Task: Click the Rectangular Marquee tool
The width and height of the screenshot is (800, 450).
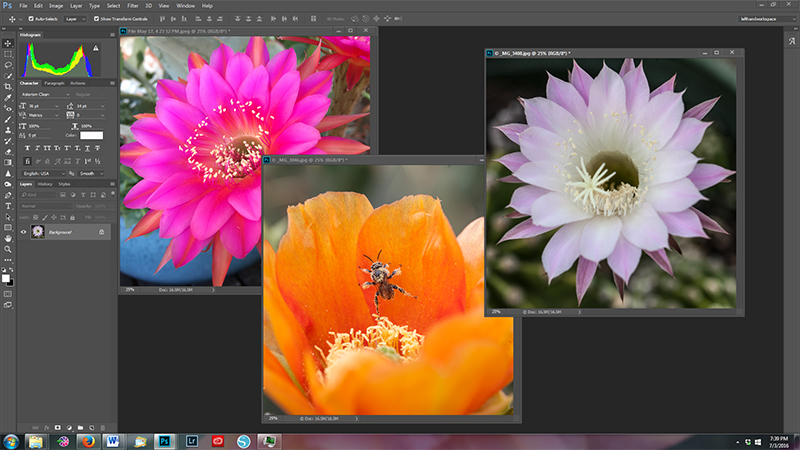Action: [x=8, y=53]
